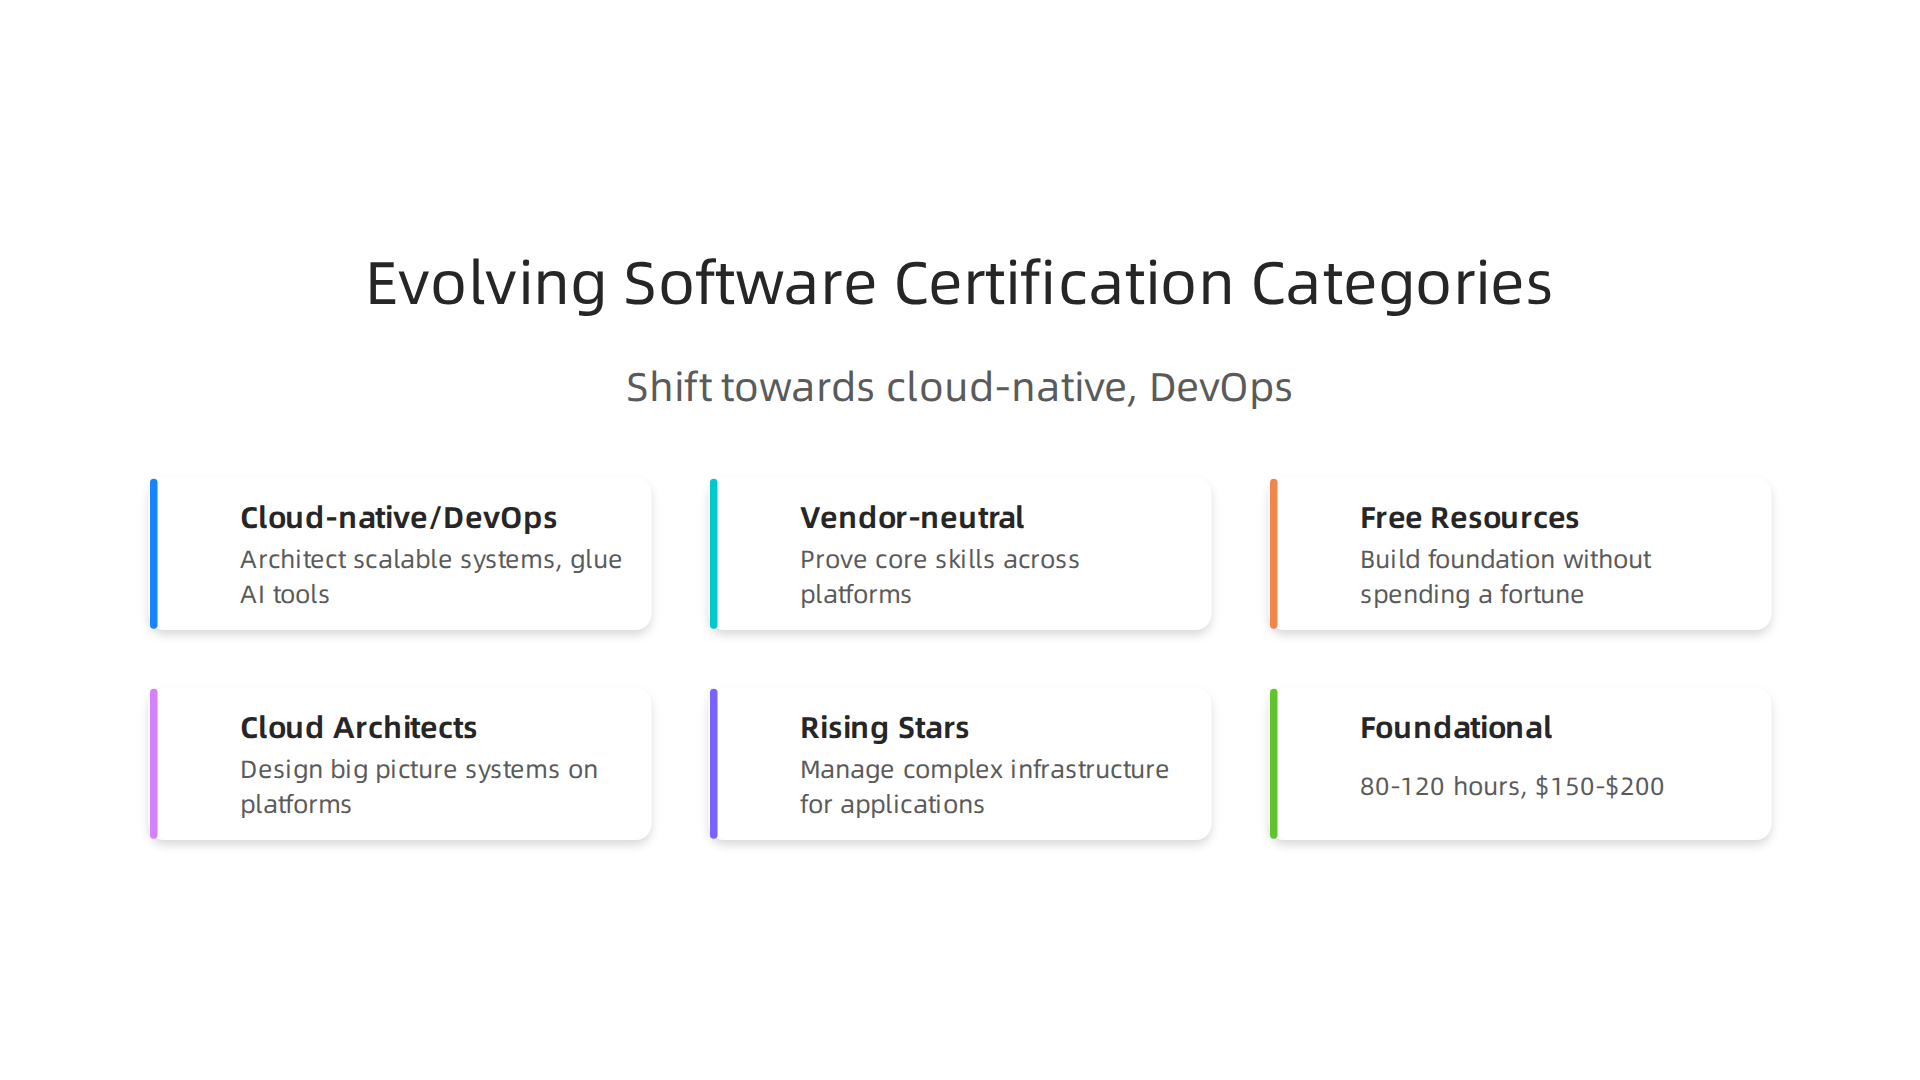
Task: Click subtitle 'Shift towards cloud-native, DevOps'
Action: coord(959,387)
